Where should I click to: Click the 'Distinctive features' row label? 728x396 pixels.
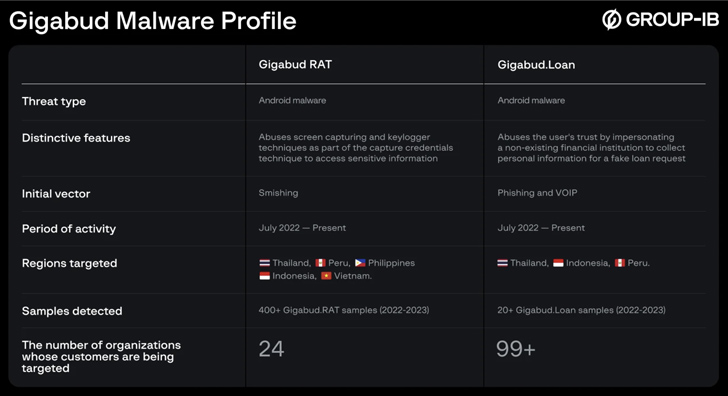click(76, 138)
